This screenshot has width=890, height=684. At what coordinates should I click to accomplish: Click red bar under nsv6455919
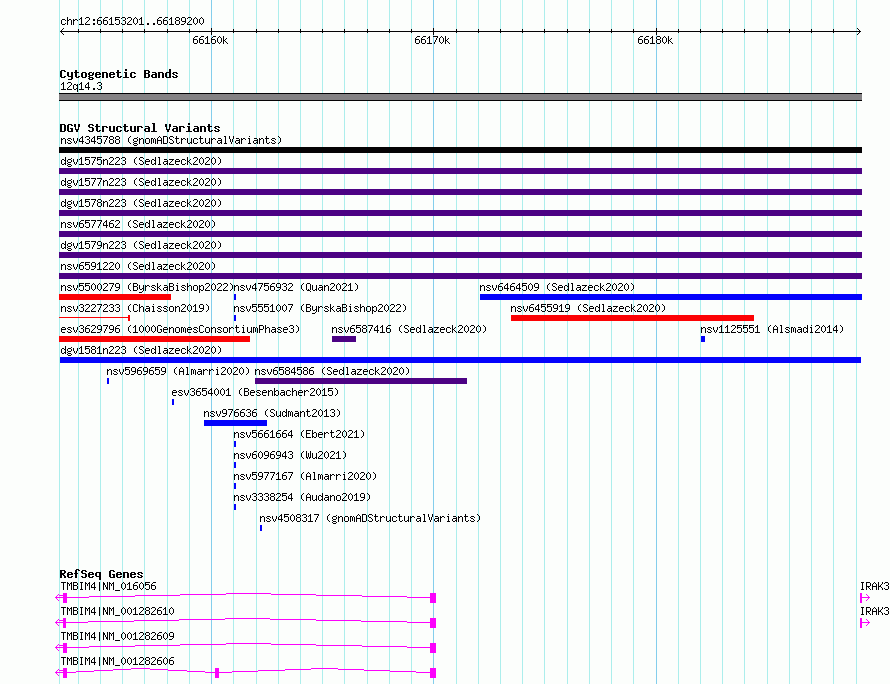(632, 318)
